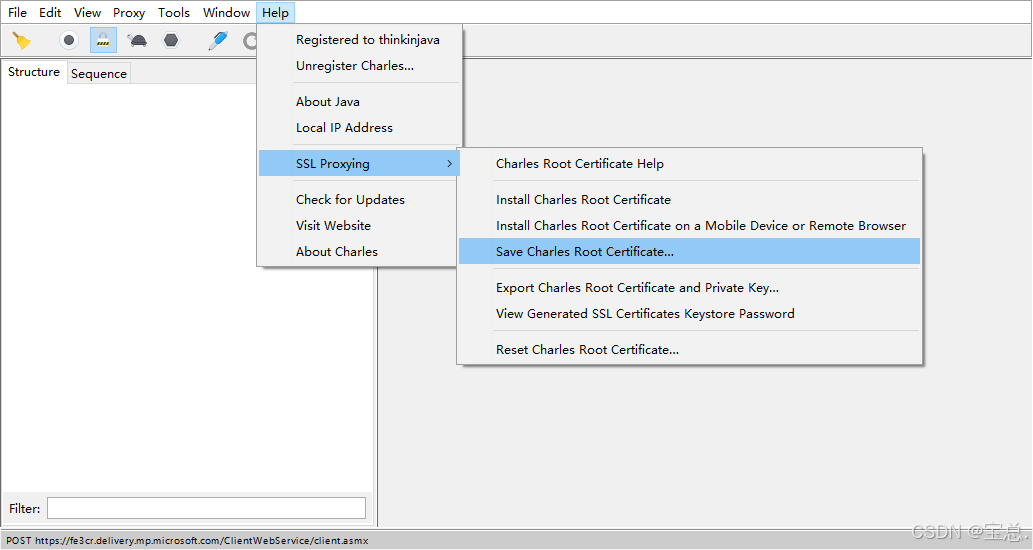Open Charles Root Certificate Help
This screenshot has height=550, width=1033.
pyautogui.click(x=689, y=163)
